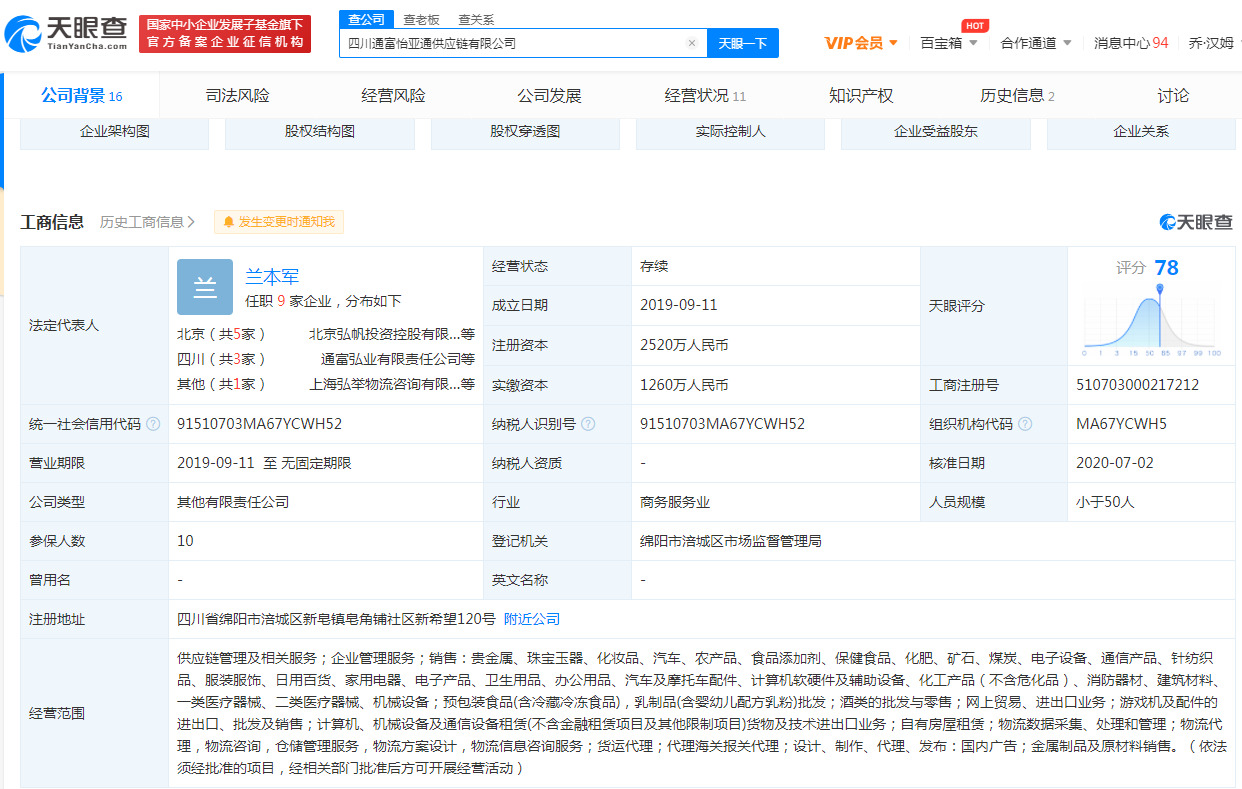Click the 行业 value 商务服务业

click(675, 502)
